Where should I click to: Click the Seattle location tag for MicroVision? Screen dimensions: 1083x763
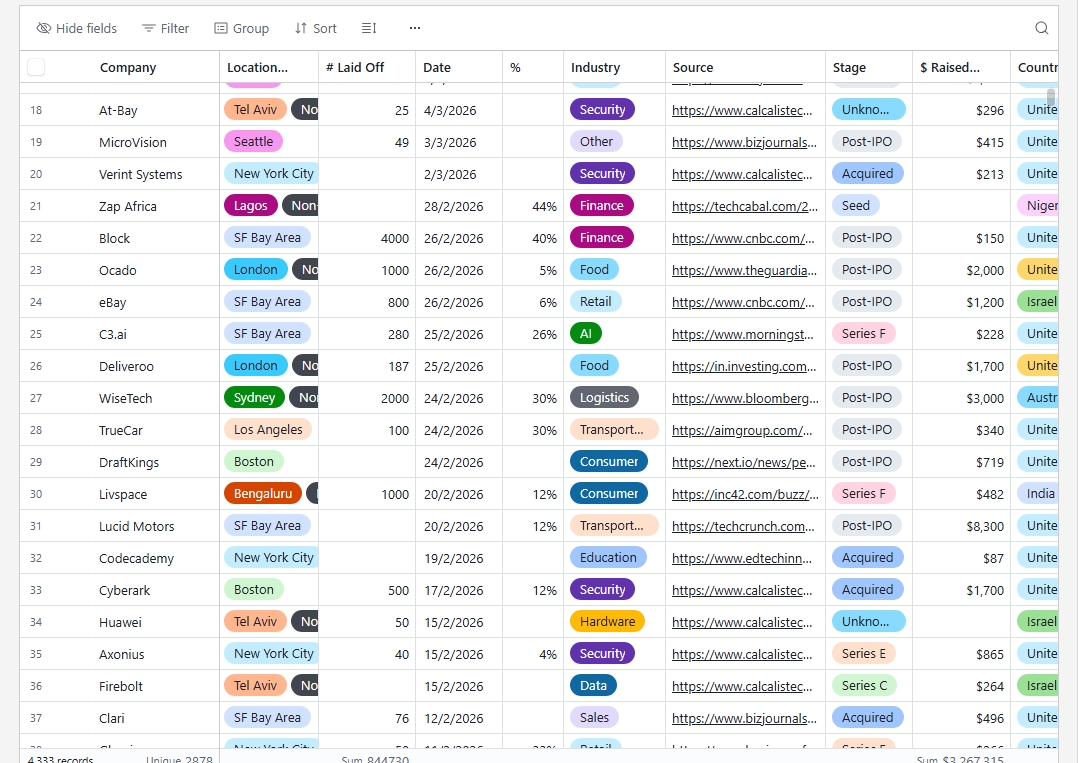253,142
